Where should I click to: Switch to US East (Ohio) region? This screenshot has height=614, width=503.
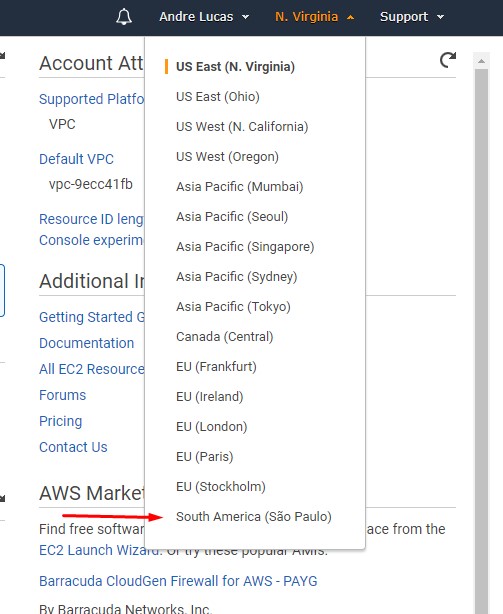click(218, 97)
